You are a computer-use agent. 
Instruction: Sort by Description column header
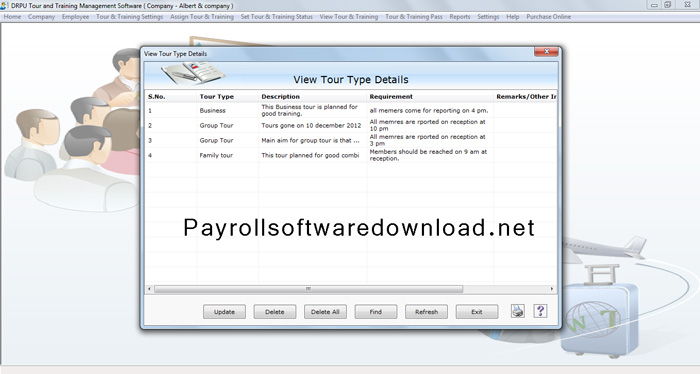(x=312, y=96)
